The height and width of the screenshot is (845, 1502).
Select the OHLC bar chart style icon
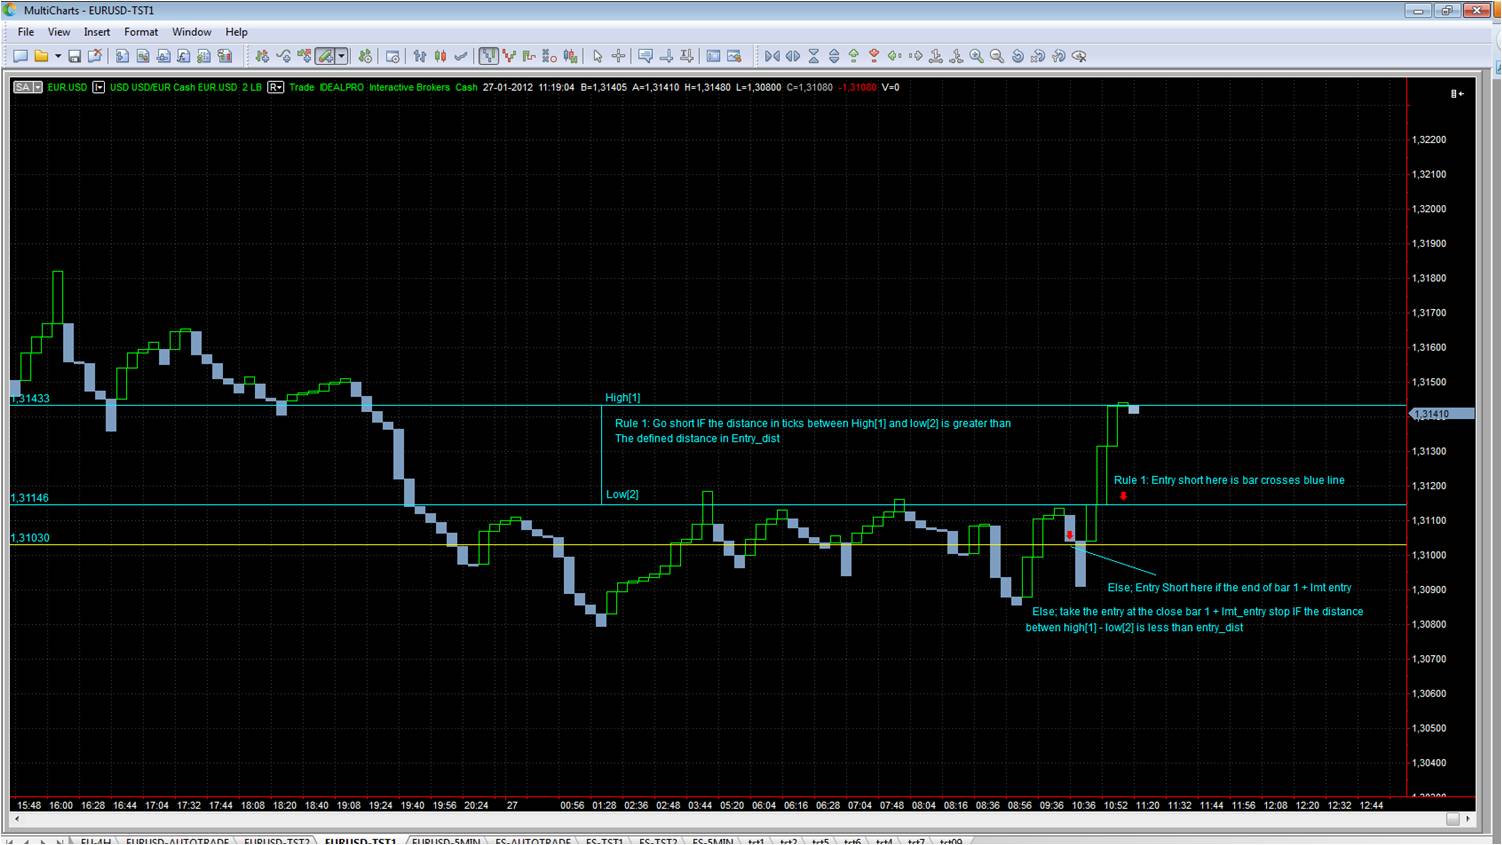click(x=420, y=56)
